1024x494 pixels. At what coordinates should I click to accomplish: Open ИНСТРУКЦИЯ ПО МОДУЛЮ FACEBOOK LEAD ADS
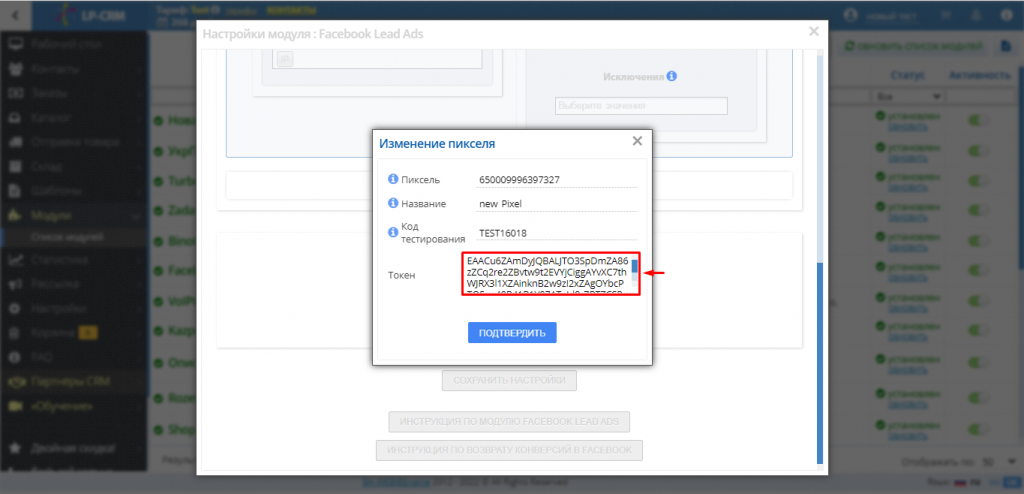509,421
